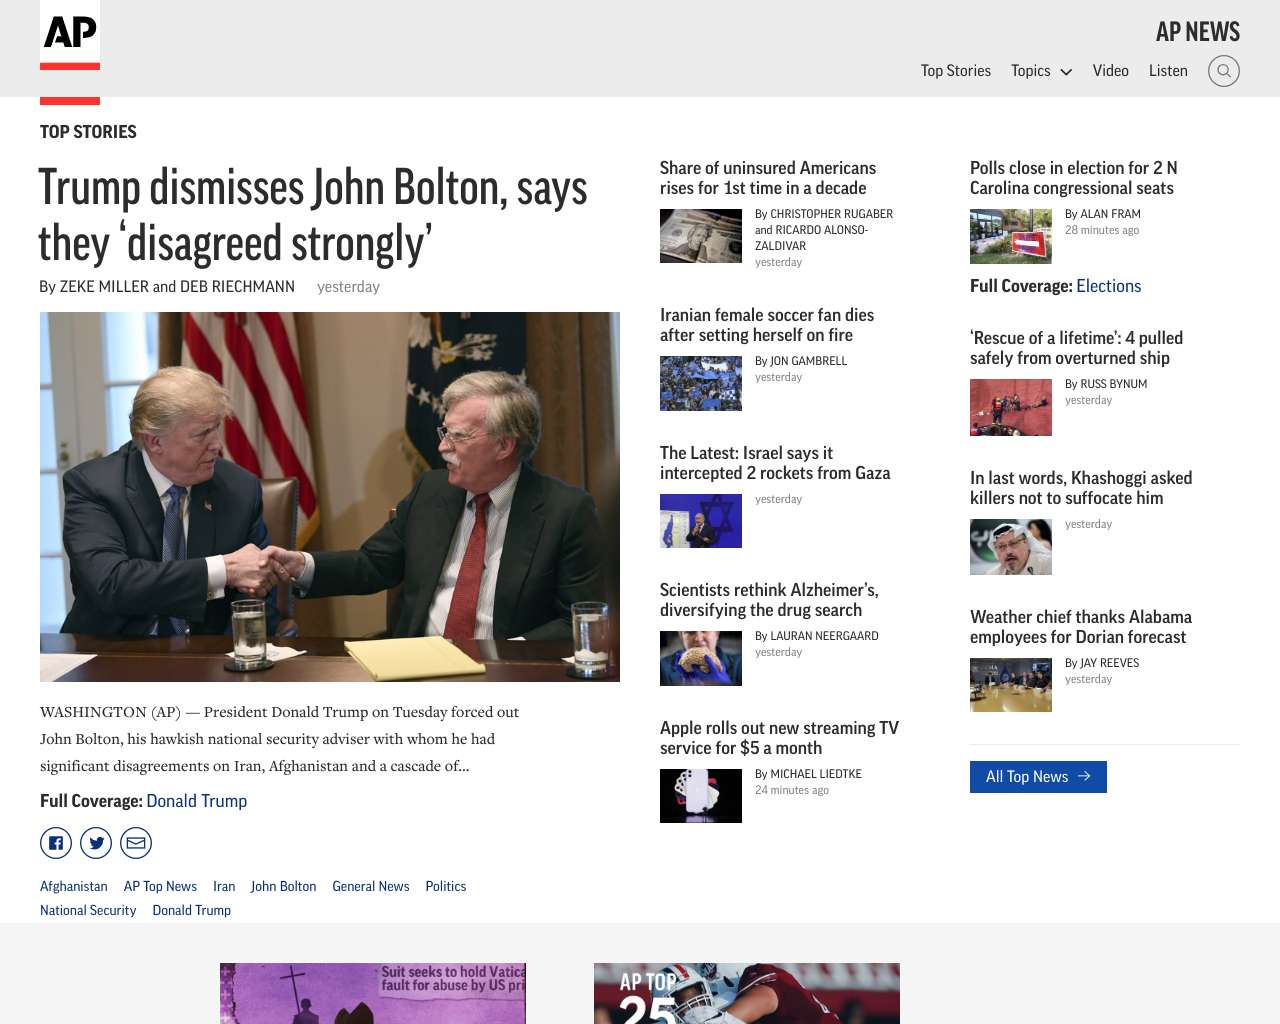Open Top Stories nav item
Viewport: 1280px width, 1024px height.
(x=956, y=71)
